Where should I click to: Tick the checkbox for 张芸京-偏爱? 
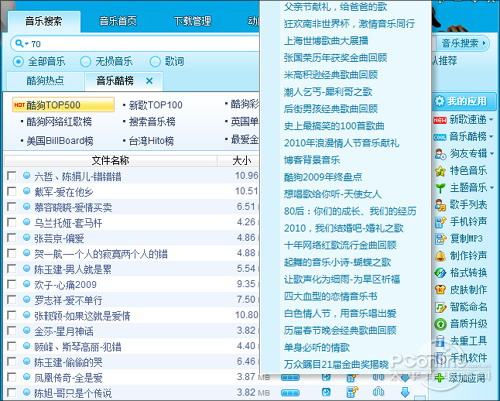tap(12, 238)
